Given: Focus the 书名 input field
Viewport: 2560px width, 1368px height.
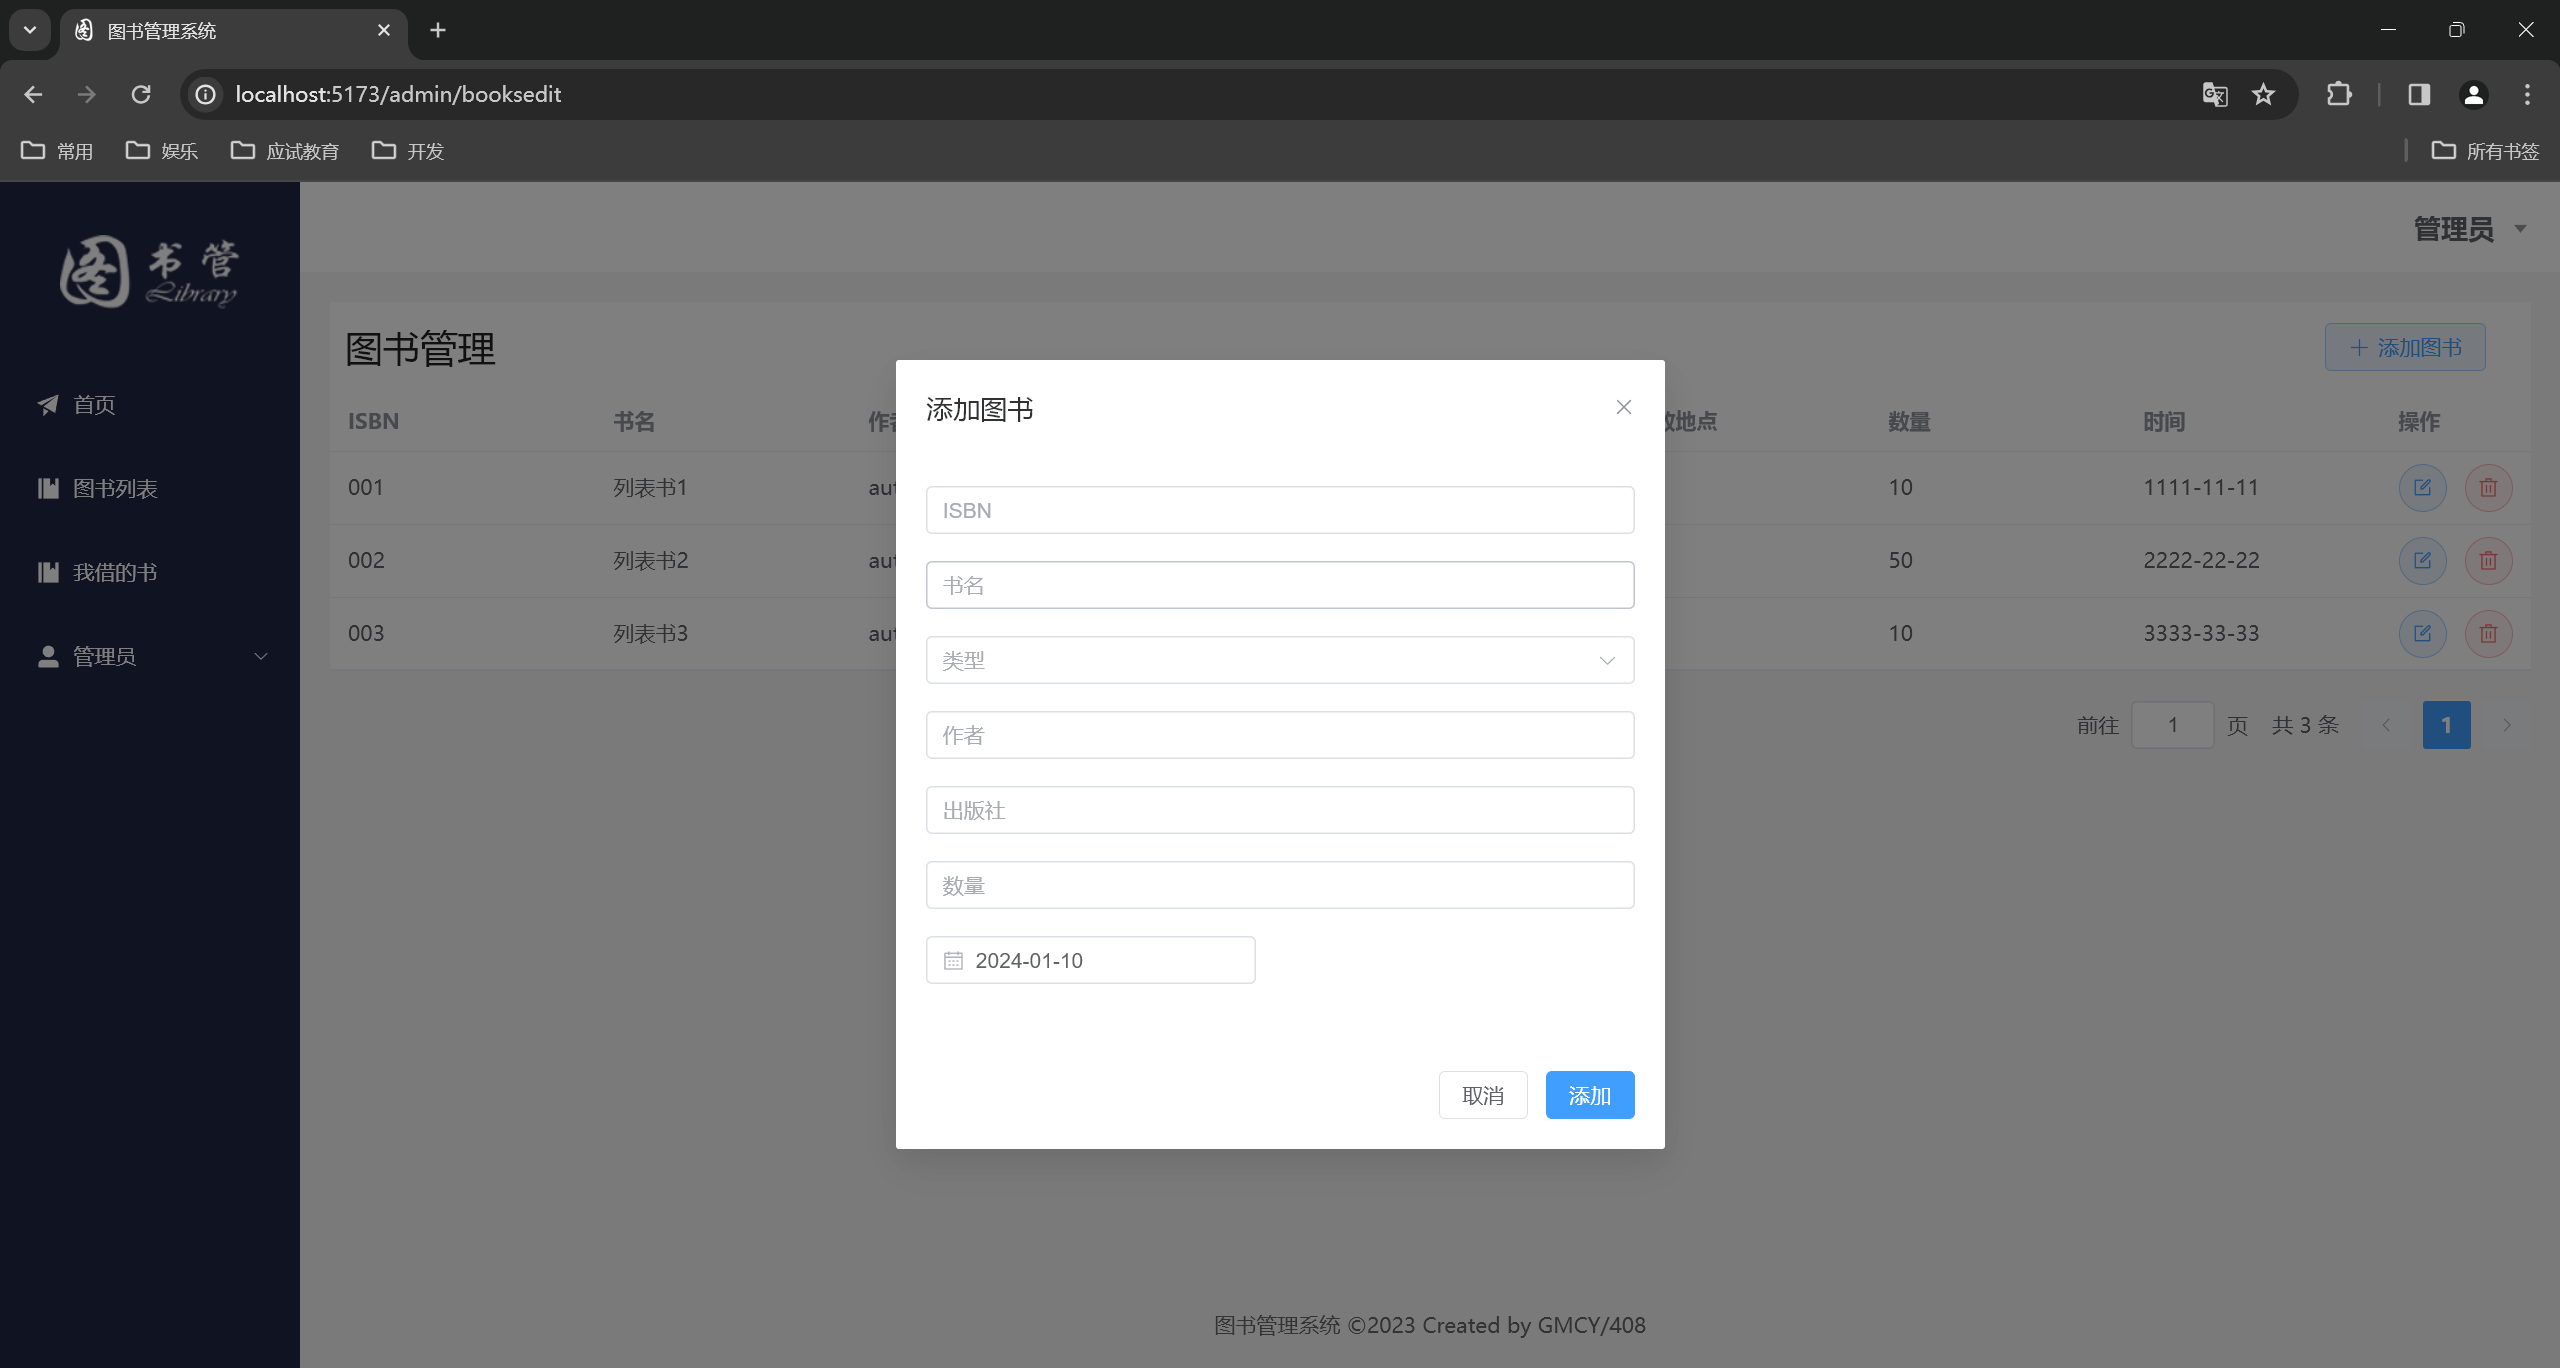Looking at the screenshot, I should pos(1280,585).
